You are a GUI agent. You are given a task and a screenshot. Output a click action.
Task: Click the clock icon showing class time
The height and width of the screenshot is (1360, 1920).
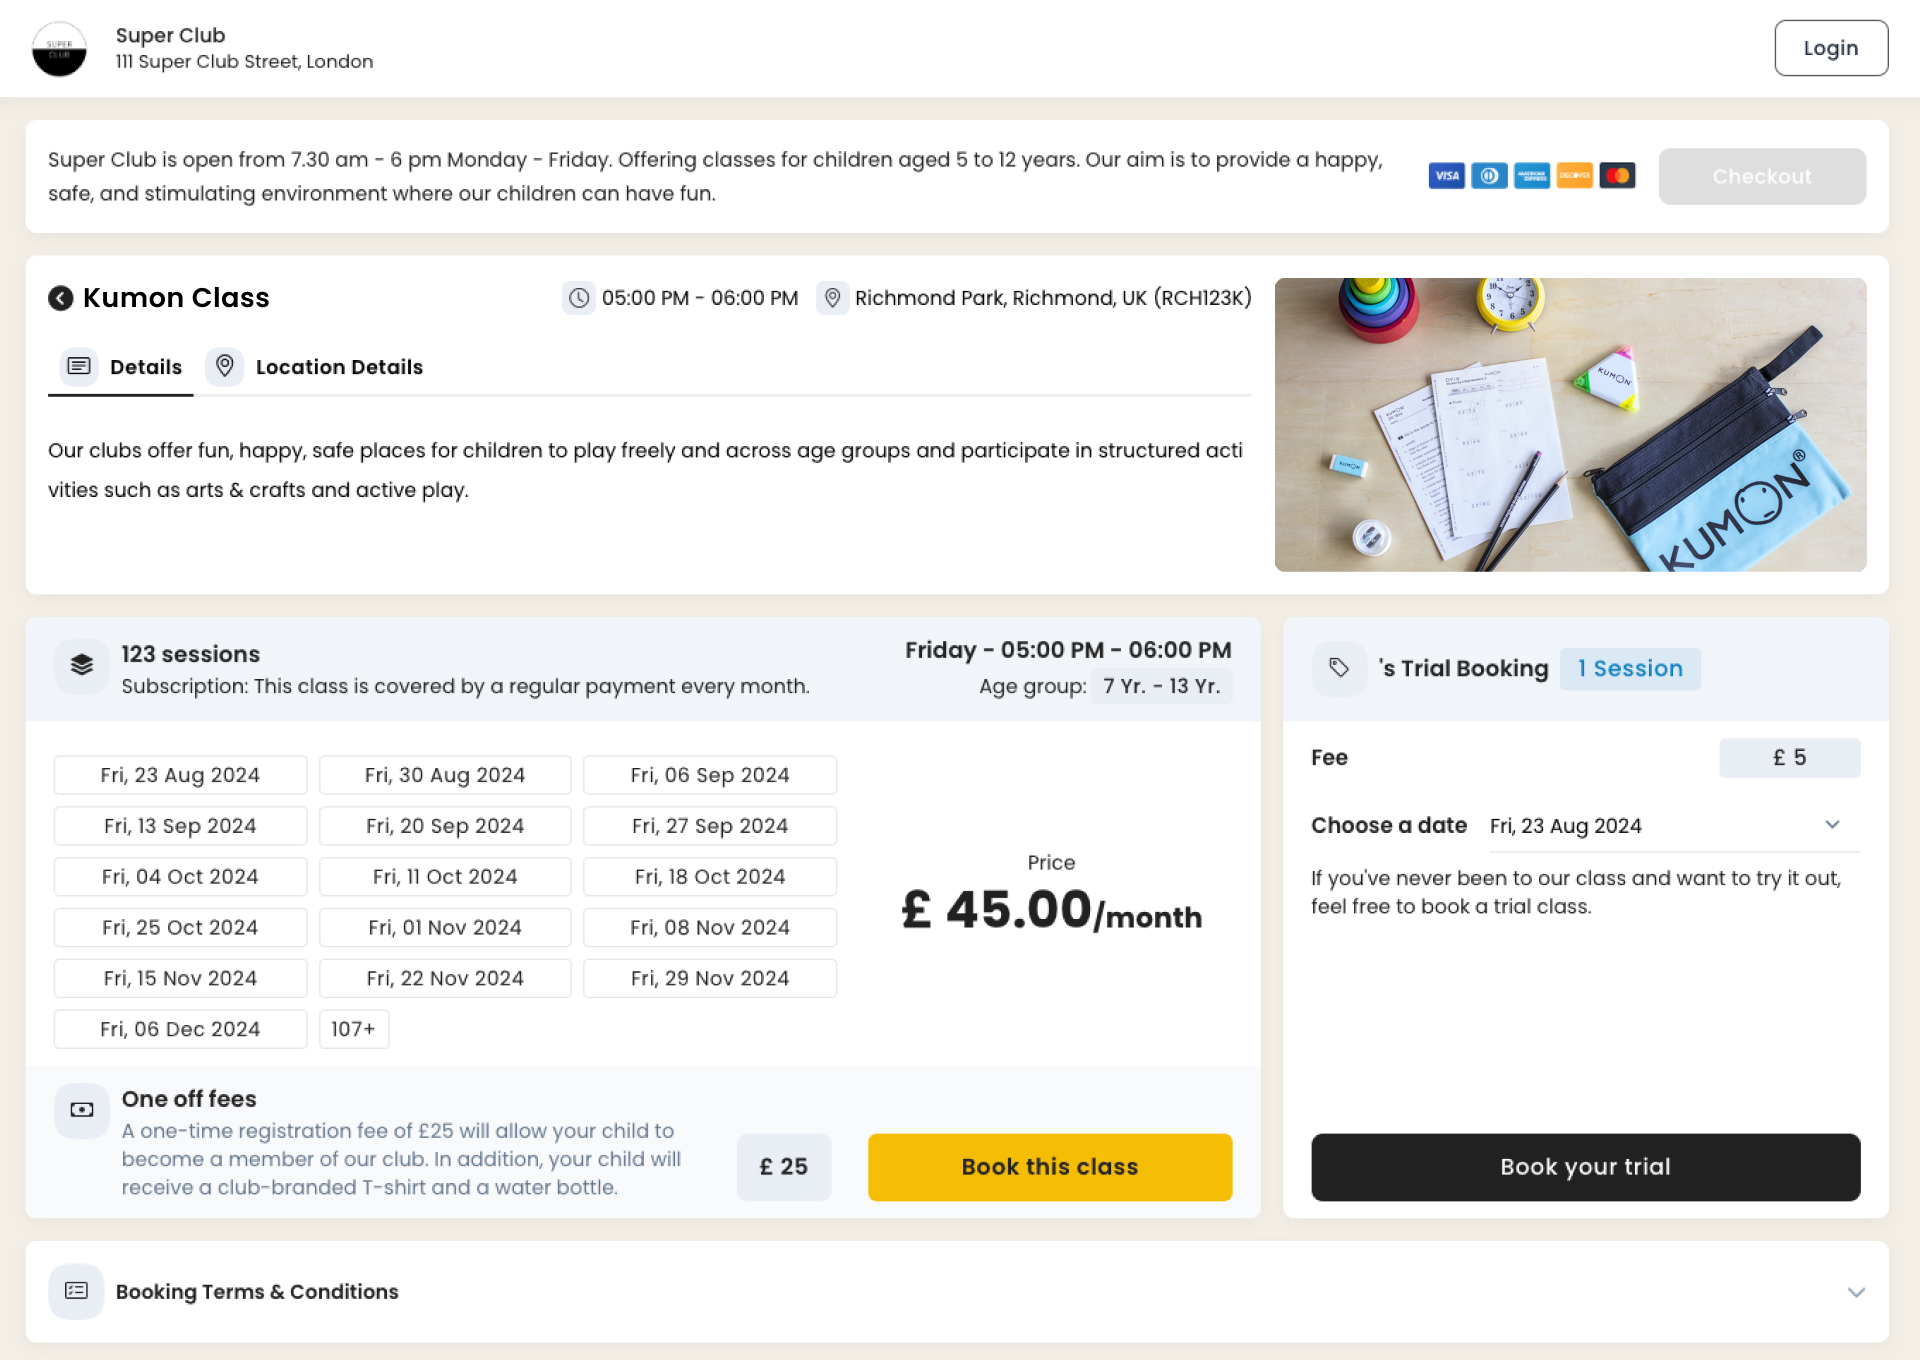580,297
